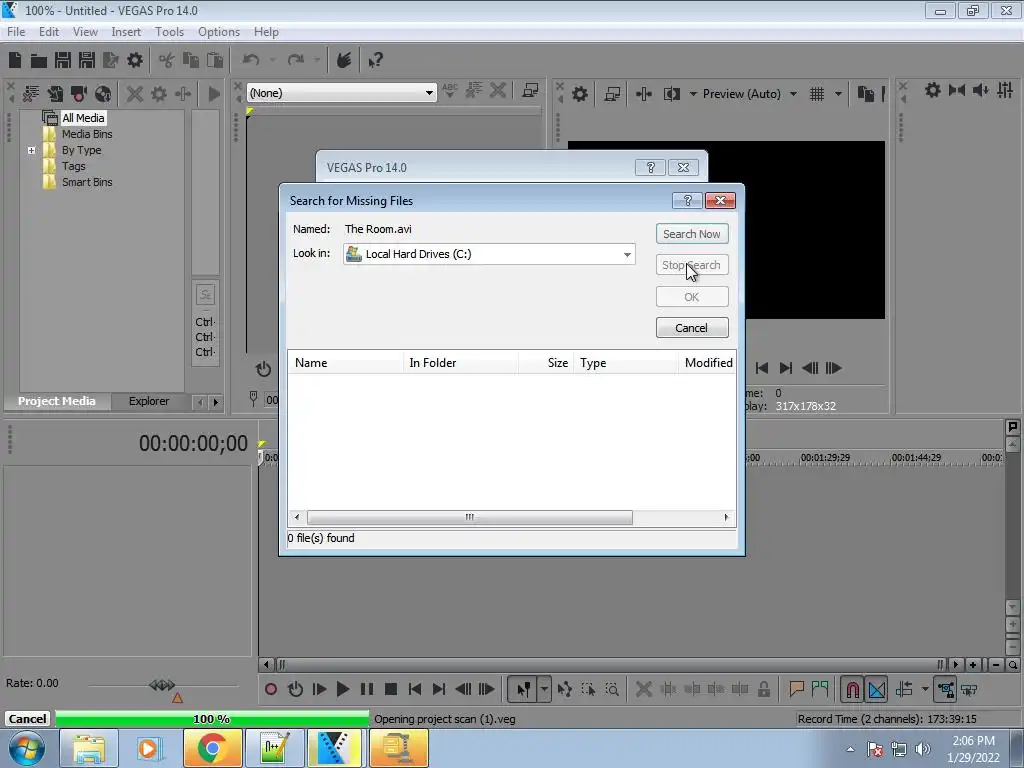Viewport: 1024px width, 768px height.
Task: Click Remove unused media icon
Action: click(x=31, y=93)
